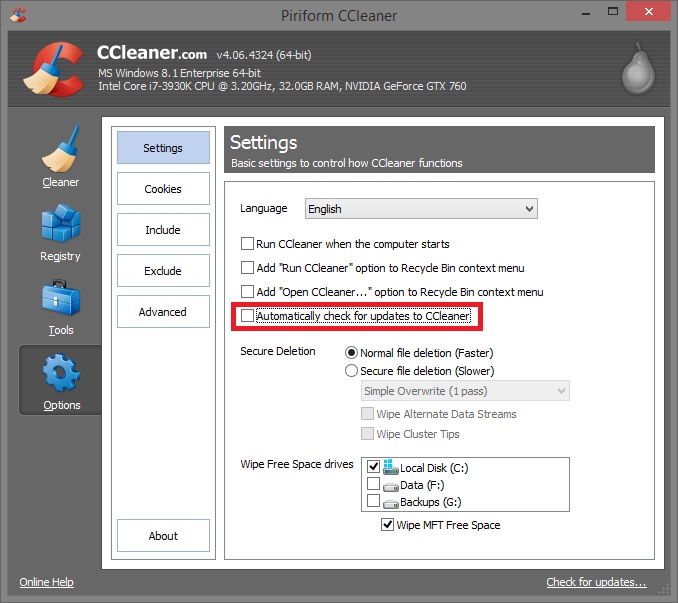Select Normal file deletion (Faster)
This screenshot has height=603, width=678.
tap(351, 353)
